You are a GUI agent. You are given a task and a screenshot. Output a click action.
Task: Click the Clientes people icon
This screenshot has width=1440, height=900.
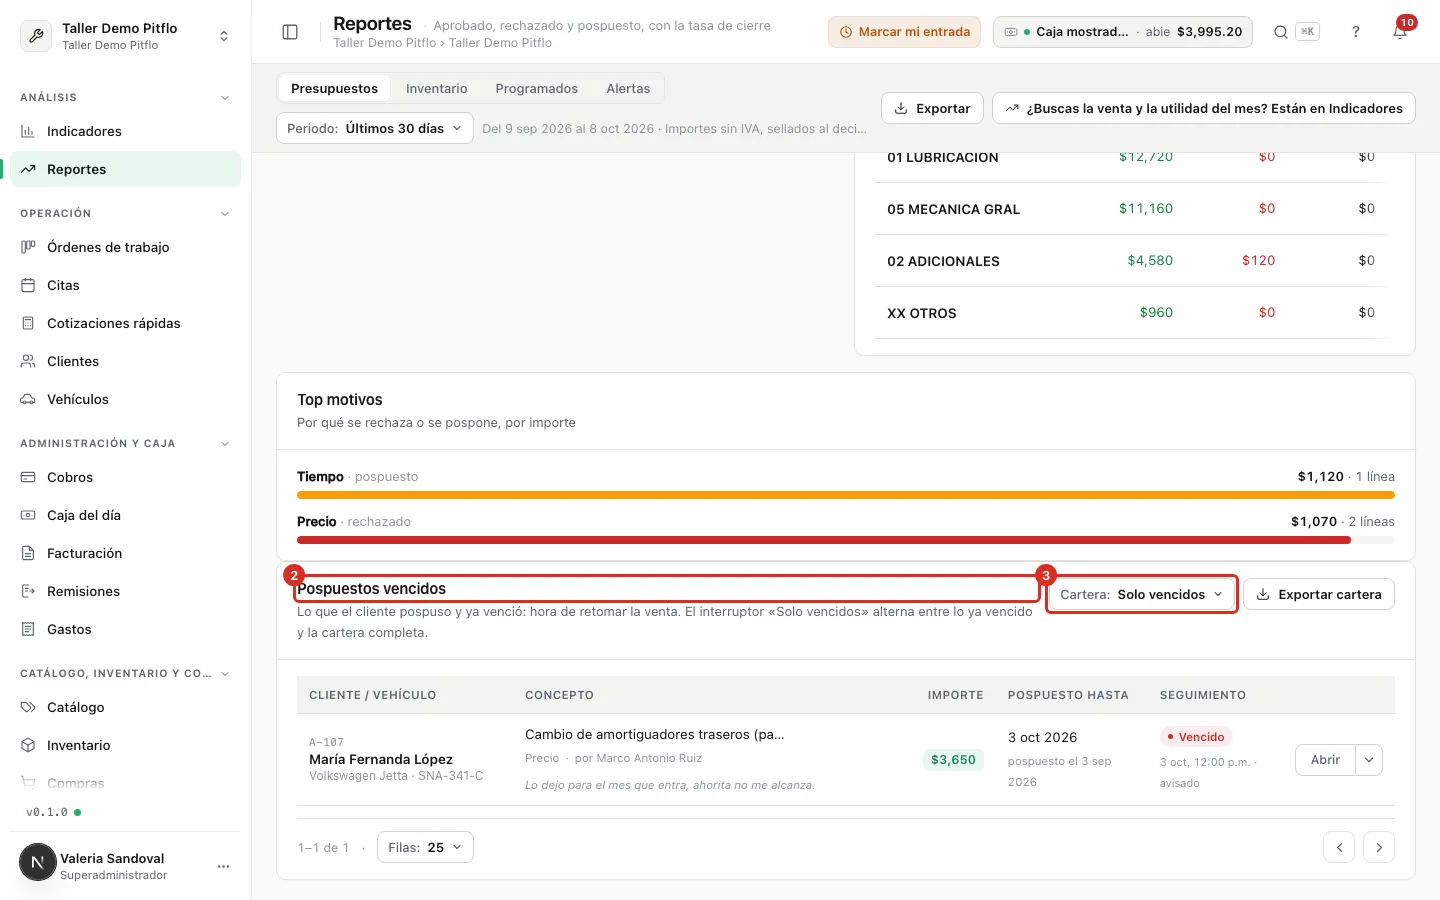click(x=28, y=361)
